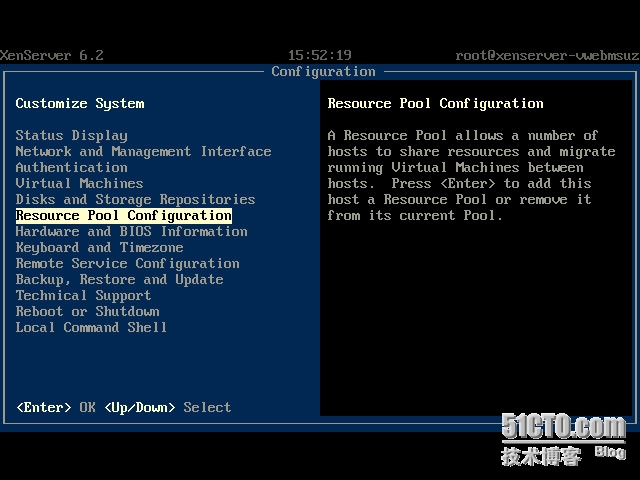Click the root@xenserver hostname text

pyautogui.click(x=547, y=56)
